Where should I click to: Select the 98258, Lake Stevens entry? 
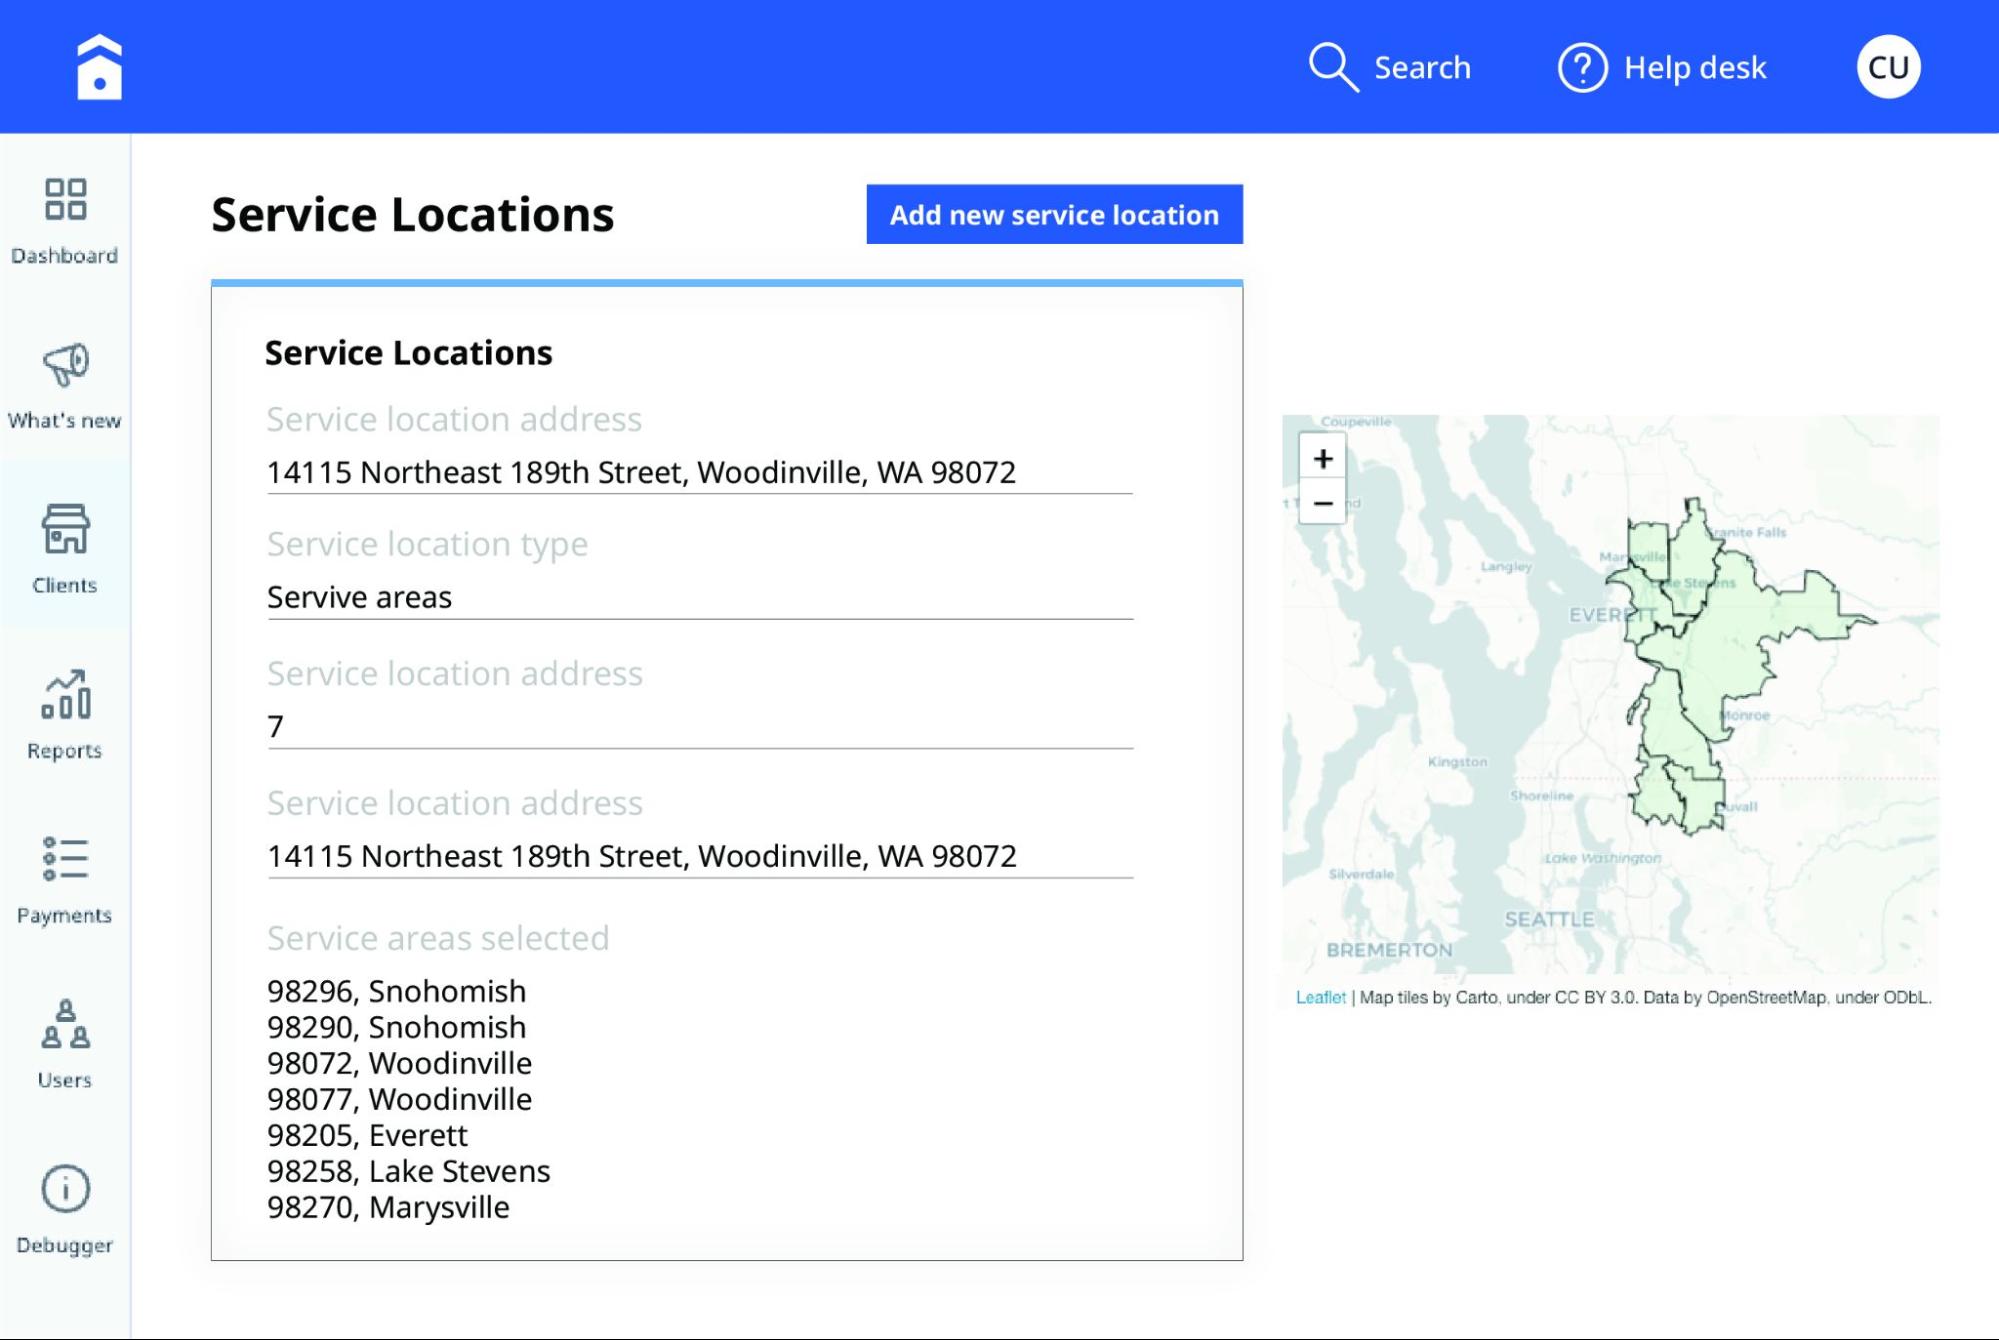click(x=408, y=1171)
